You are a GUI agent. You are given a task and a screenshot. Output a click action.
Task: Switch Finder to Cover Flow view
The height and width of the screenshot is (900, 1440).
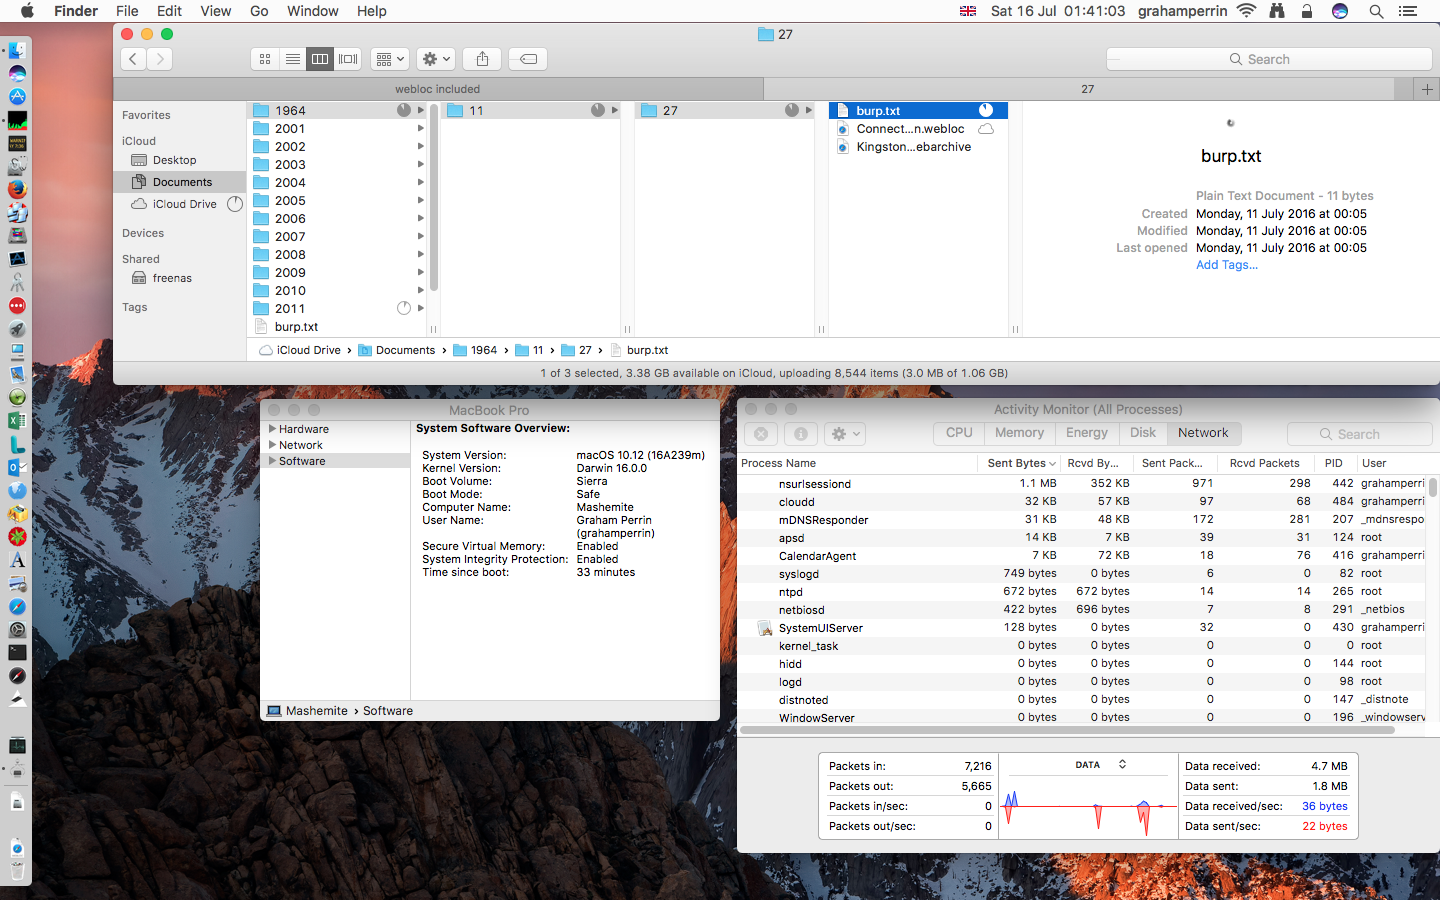click(x=348, y=59)
